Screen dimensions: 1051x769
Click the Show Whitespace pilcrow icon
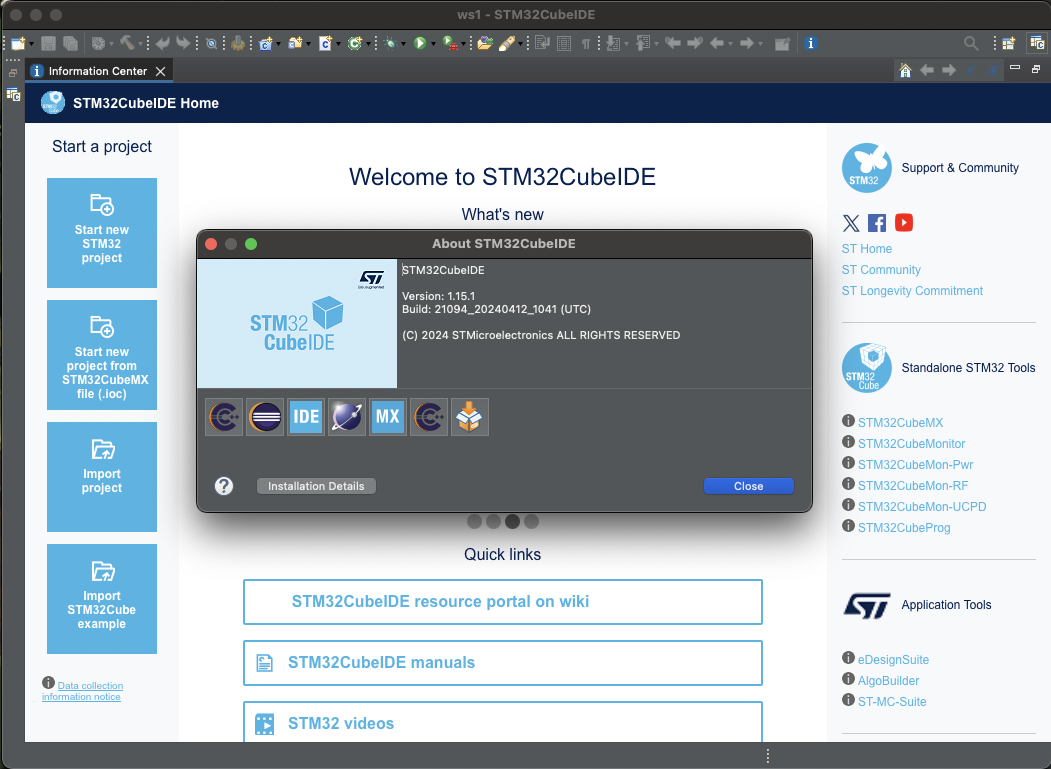pos(586,44)
